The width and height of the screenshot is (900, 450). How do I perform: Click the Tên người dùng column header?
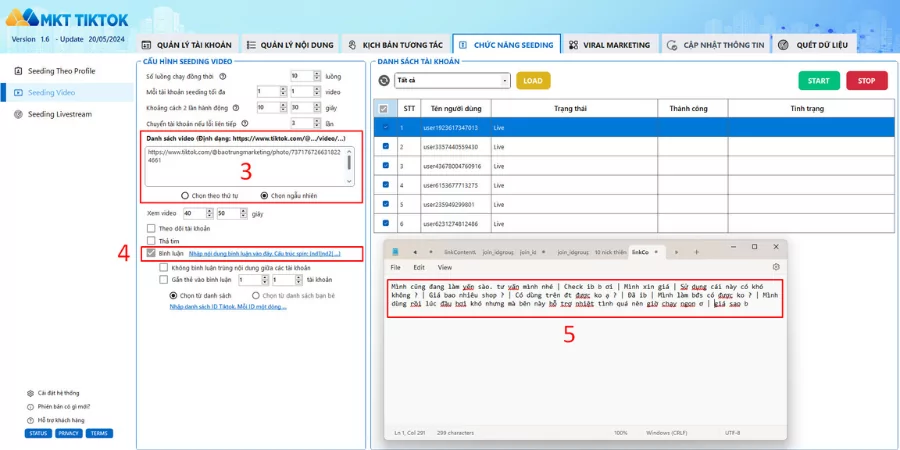point(456,108)
